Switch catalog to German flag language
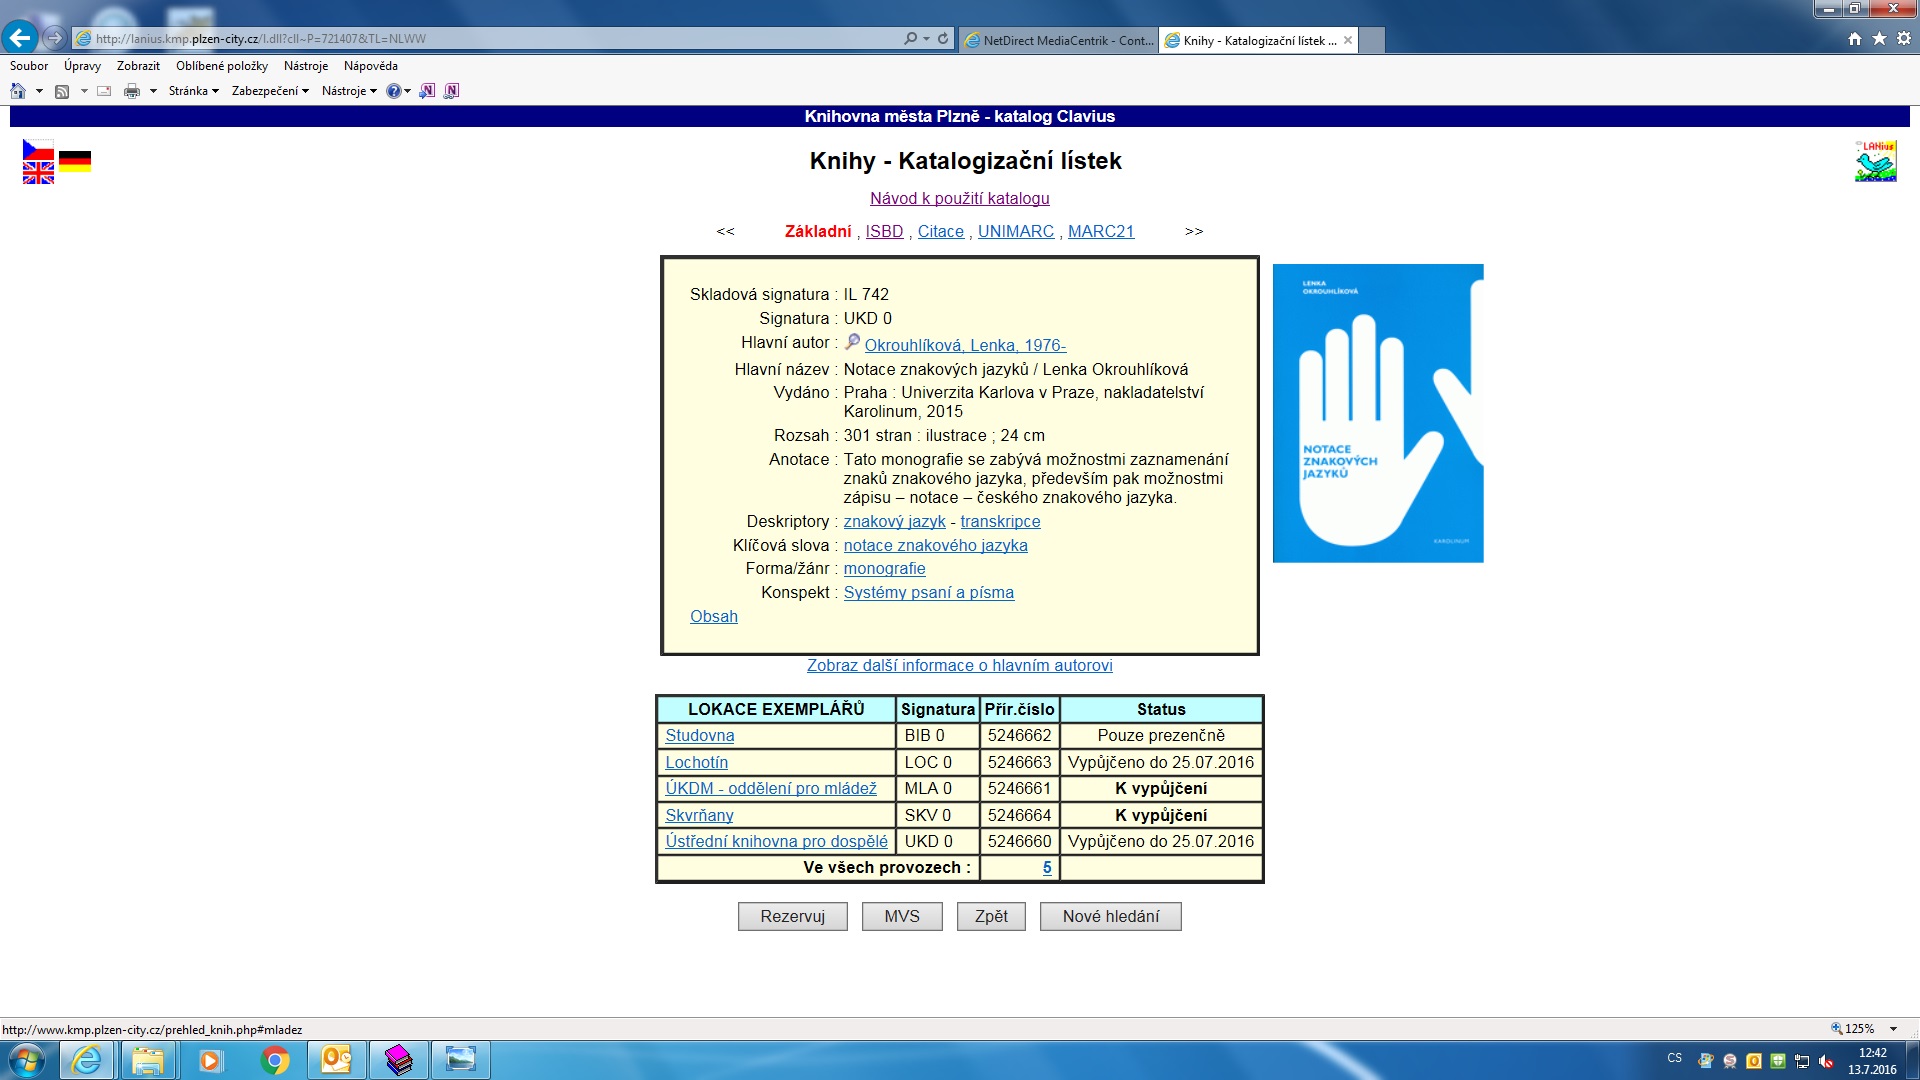The width and height of the screenshot is (1920, 1080). [75, 160]
